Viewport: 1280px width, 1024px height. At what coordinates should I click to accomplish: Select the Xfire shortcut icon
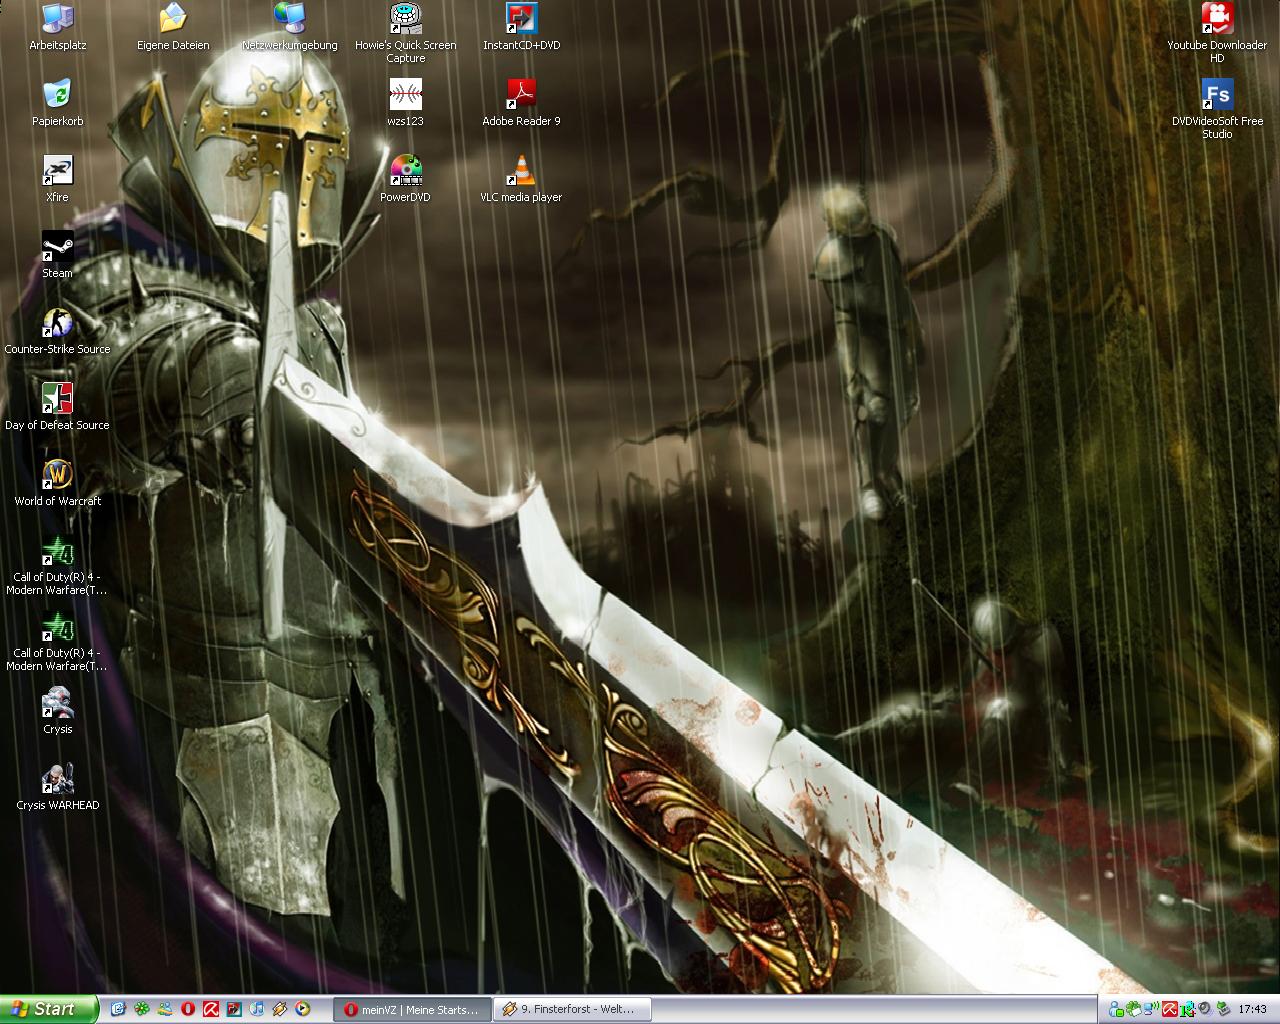(58, 180)
